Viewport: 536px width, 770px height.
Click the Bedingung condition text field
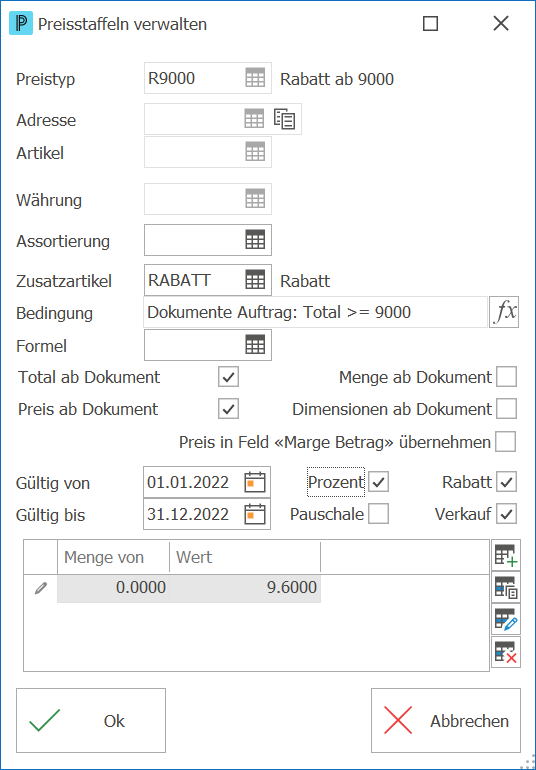[x=315, y=312]
